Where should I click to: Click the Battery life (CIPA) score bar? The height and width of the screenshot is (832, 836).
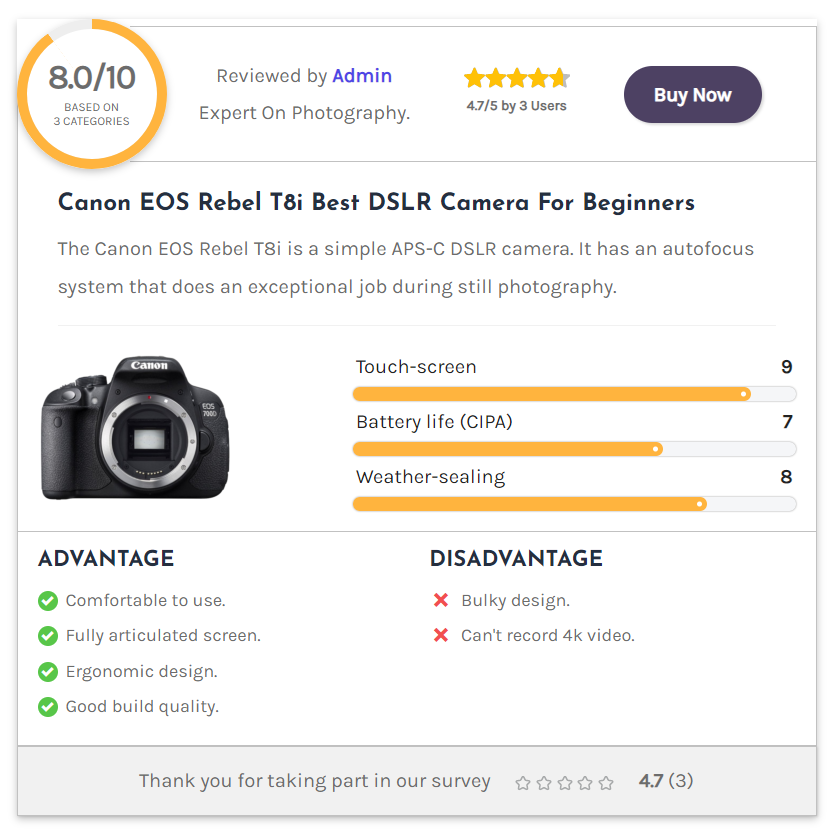coord(574,449)
